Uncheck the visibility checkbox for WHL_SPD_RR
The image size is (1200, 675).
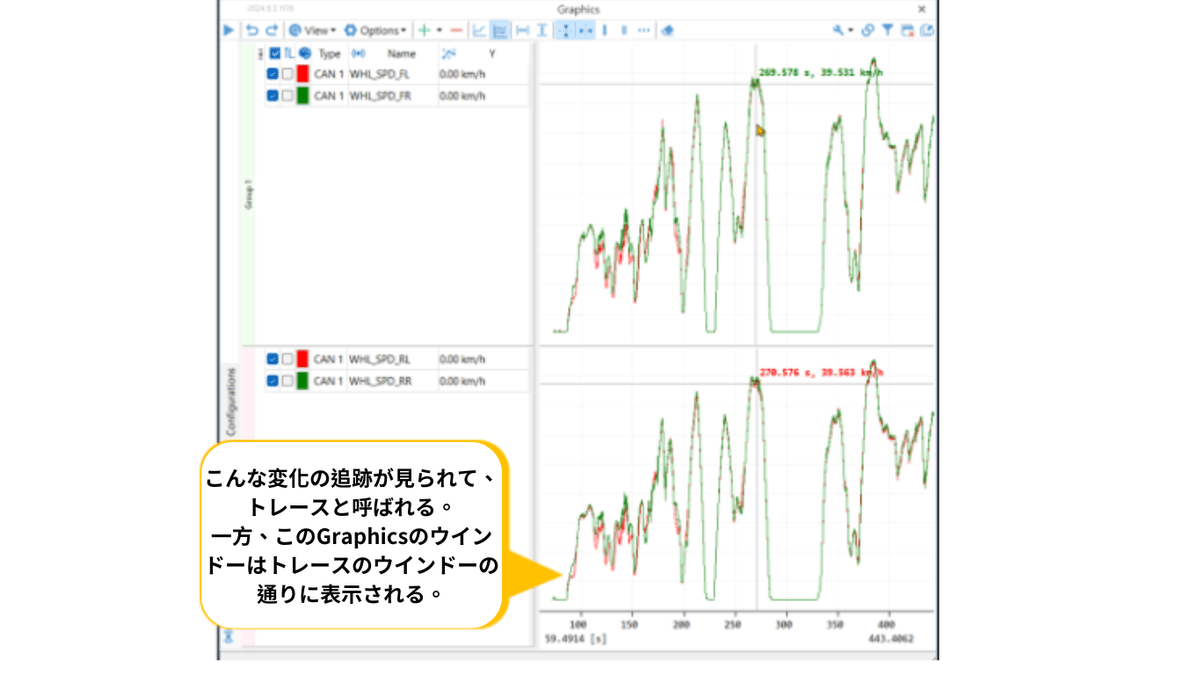coord(272,381)
